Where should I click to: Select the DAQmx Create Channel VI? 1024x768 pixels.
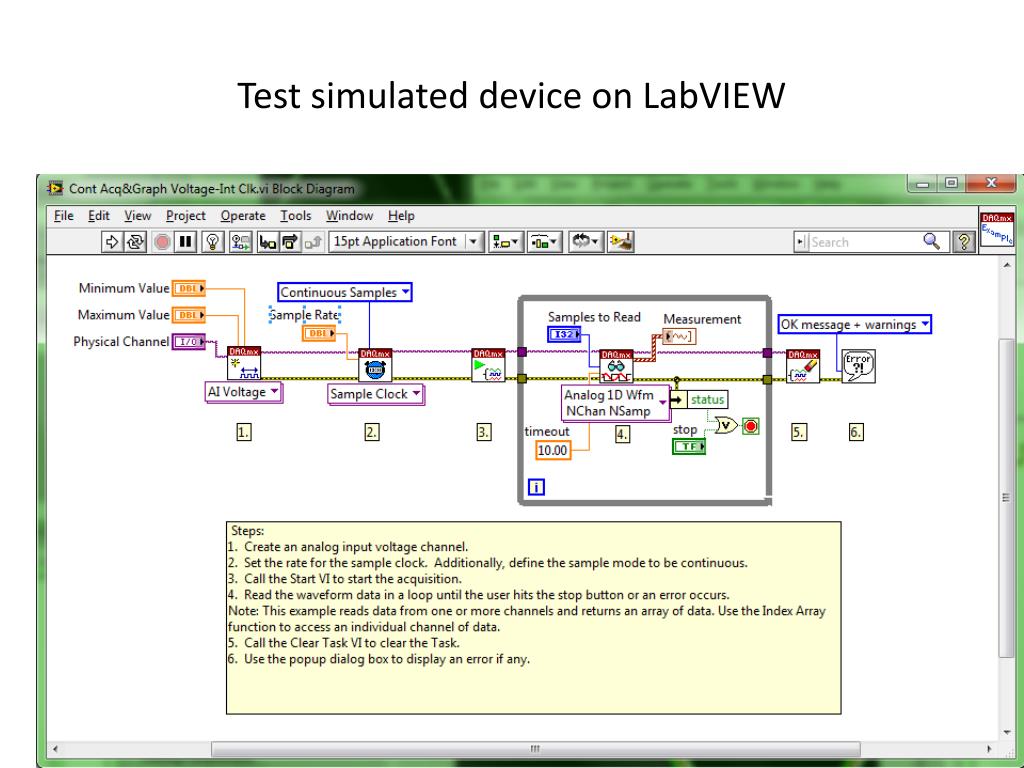[x=244, y=363]
